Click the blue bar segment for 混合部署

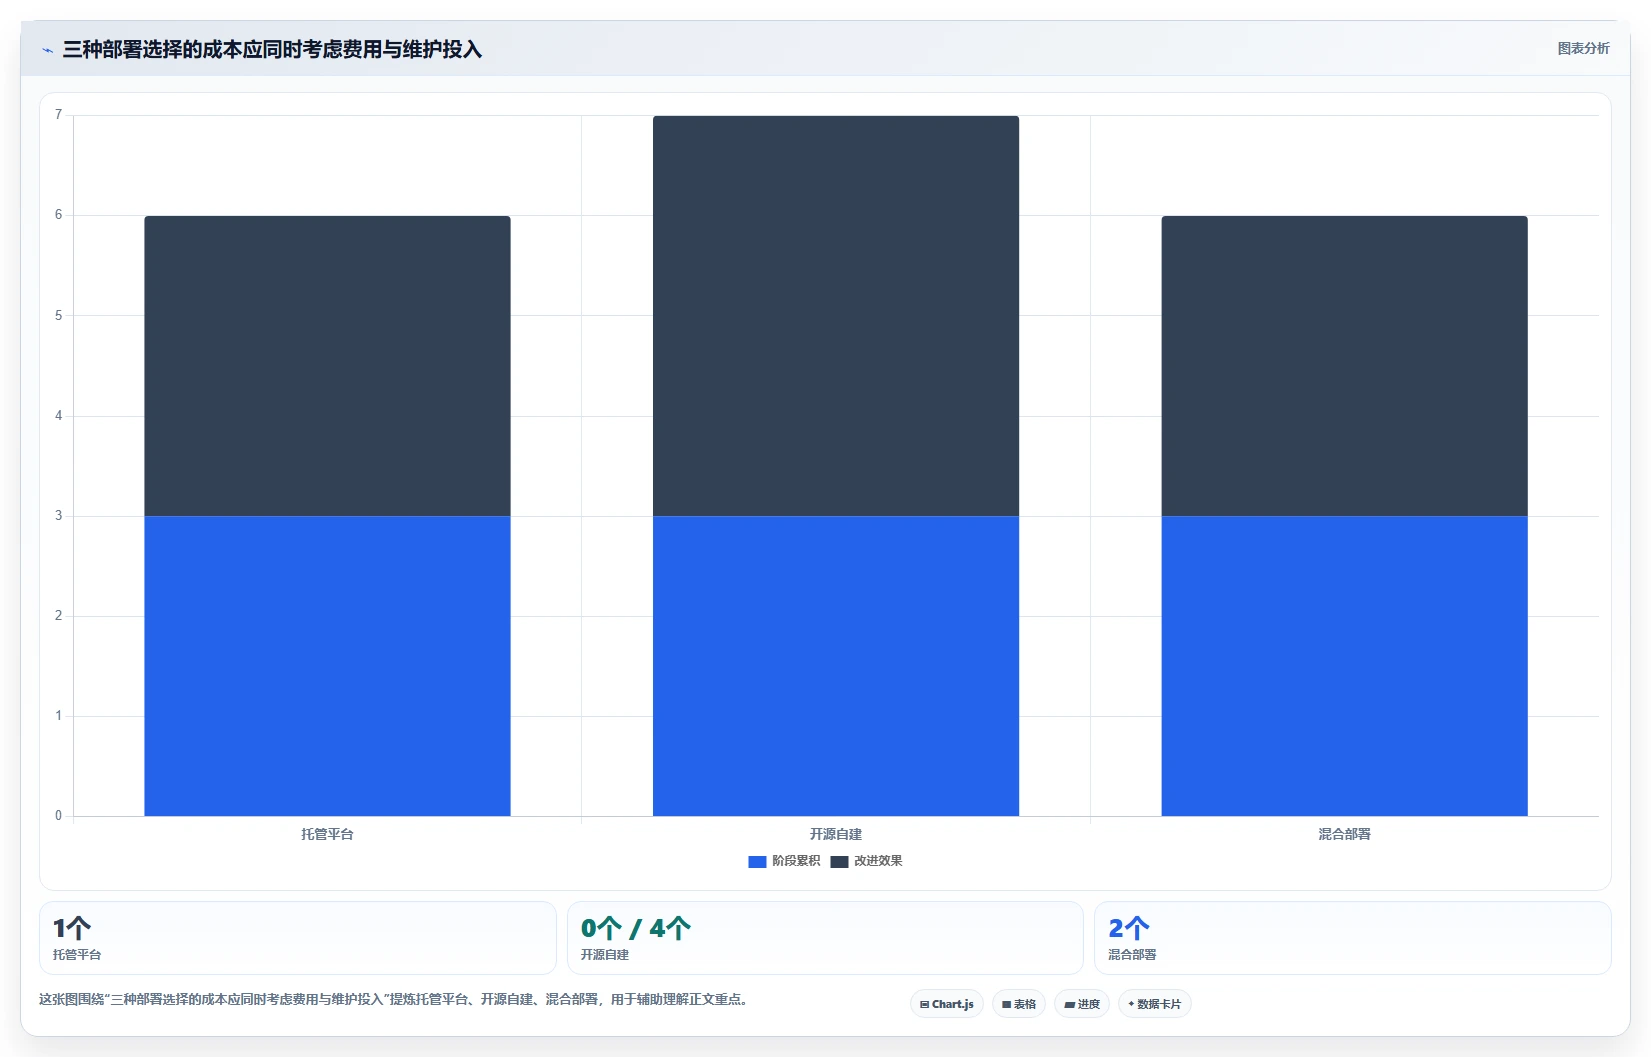pyautogui.click(x=1344, y=666)
